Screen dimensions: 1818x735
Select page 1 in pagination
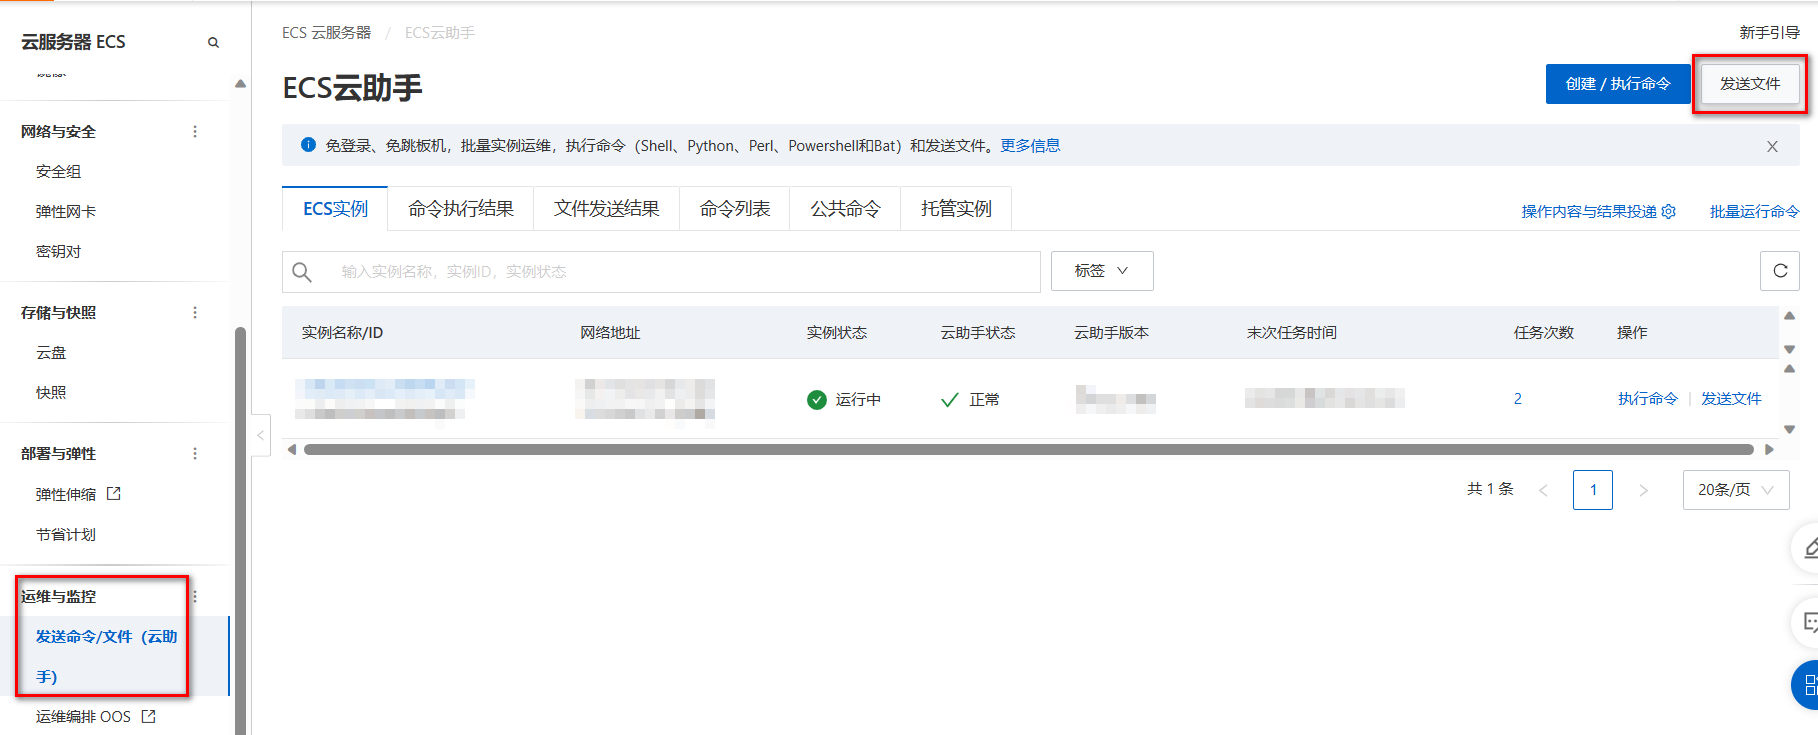(1593, 490)
